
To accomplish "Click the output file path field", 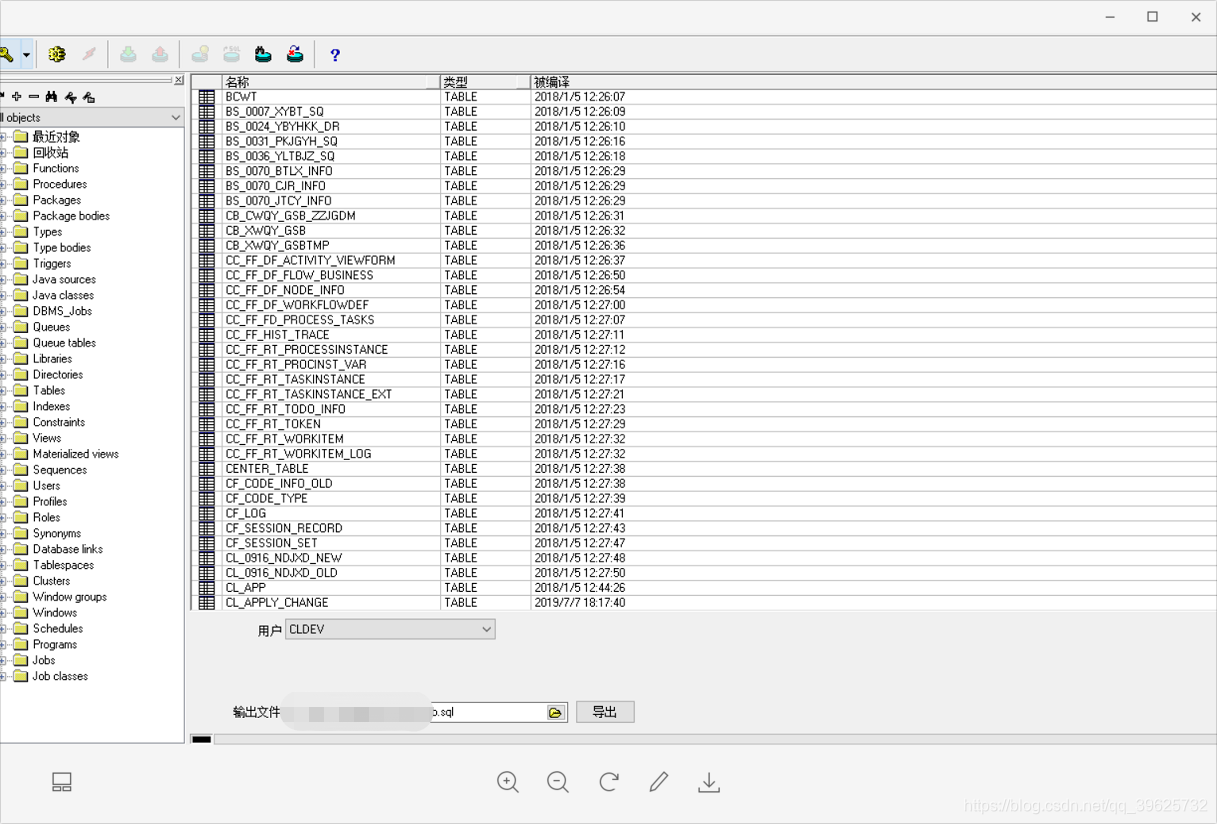I will pos(415,712).
